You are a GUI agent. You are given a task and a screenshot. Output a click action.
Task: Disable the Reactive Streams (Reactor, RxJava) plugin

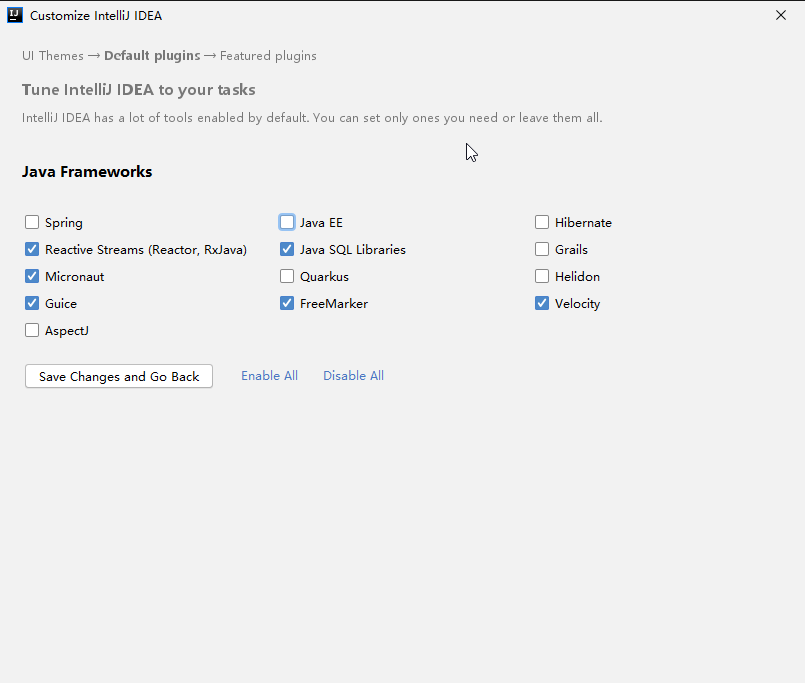pyautogui.click(x=31, y=249)
